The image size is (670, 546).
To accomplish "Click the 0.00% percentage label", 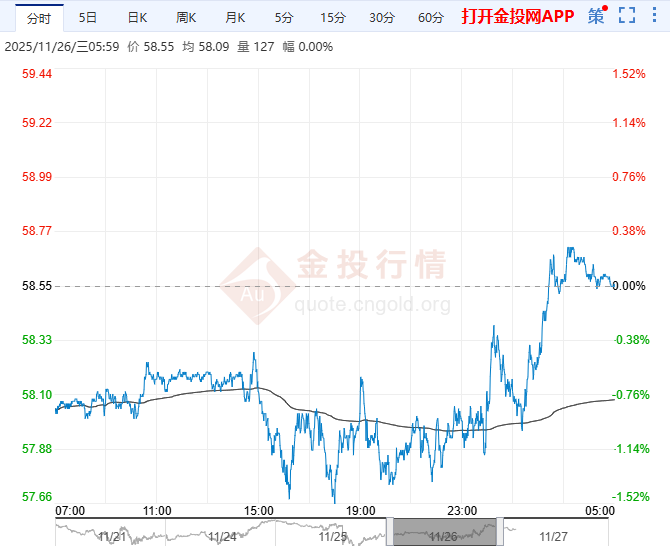I will point(629,285).
